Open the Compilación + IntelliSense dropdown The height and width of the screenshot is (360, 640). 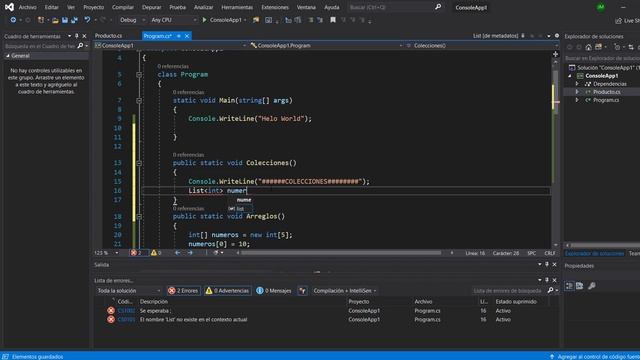click(344, 291)
